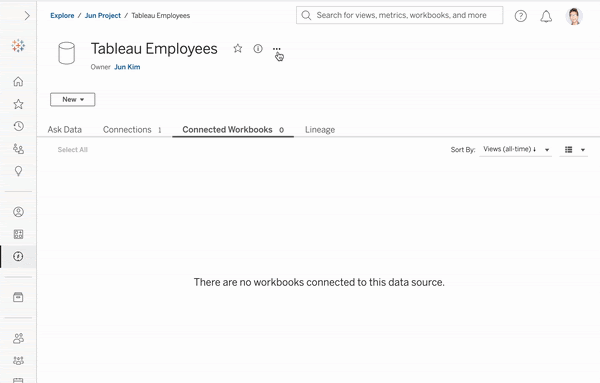The height and width of the screenshot is (383, 600).
Task: Open Personal Space sidebar icon
Action: 18,212
